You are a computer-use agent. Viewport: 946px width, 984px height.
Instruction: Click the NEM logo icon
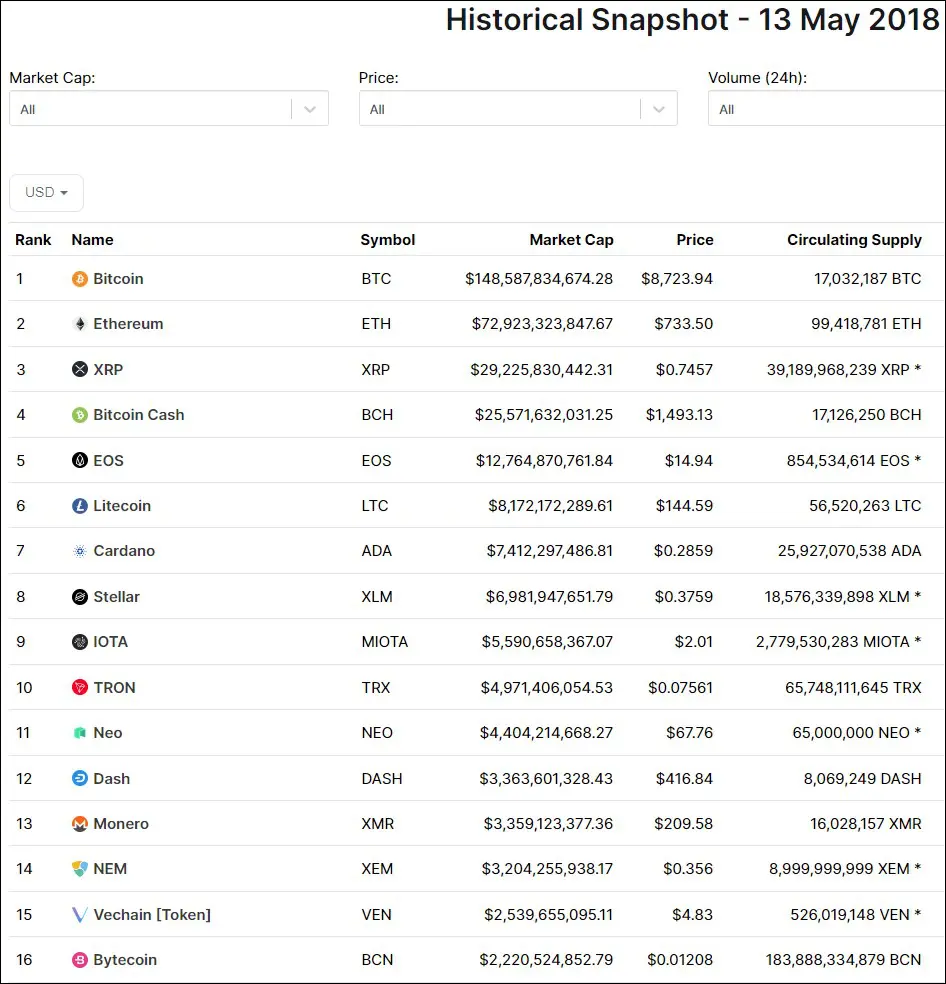[80, 869]
